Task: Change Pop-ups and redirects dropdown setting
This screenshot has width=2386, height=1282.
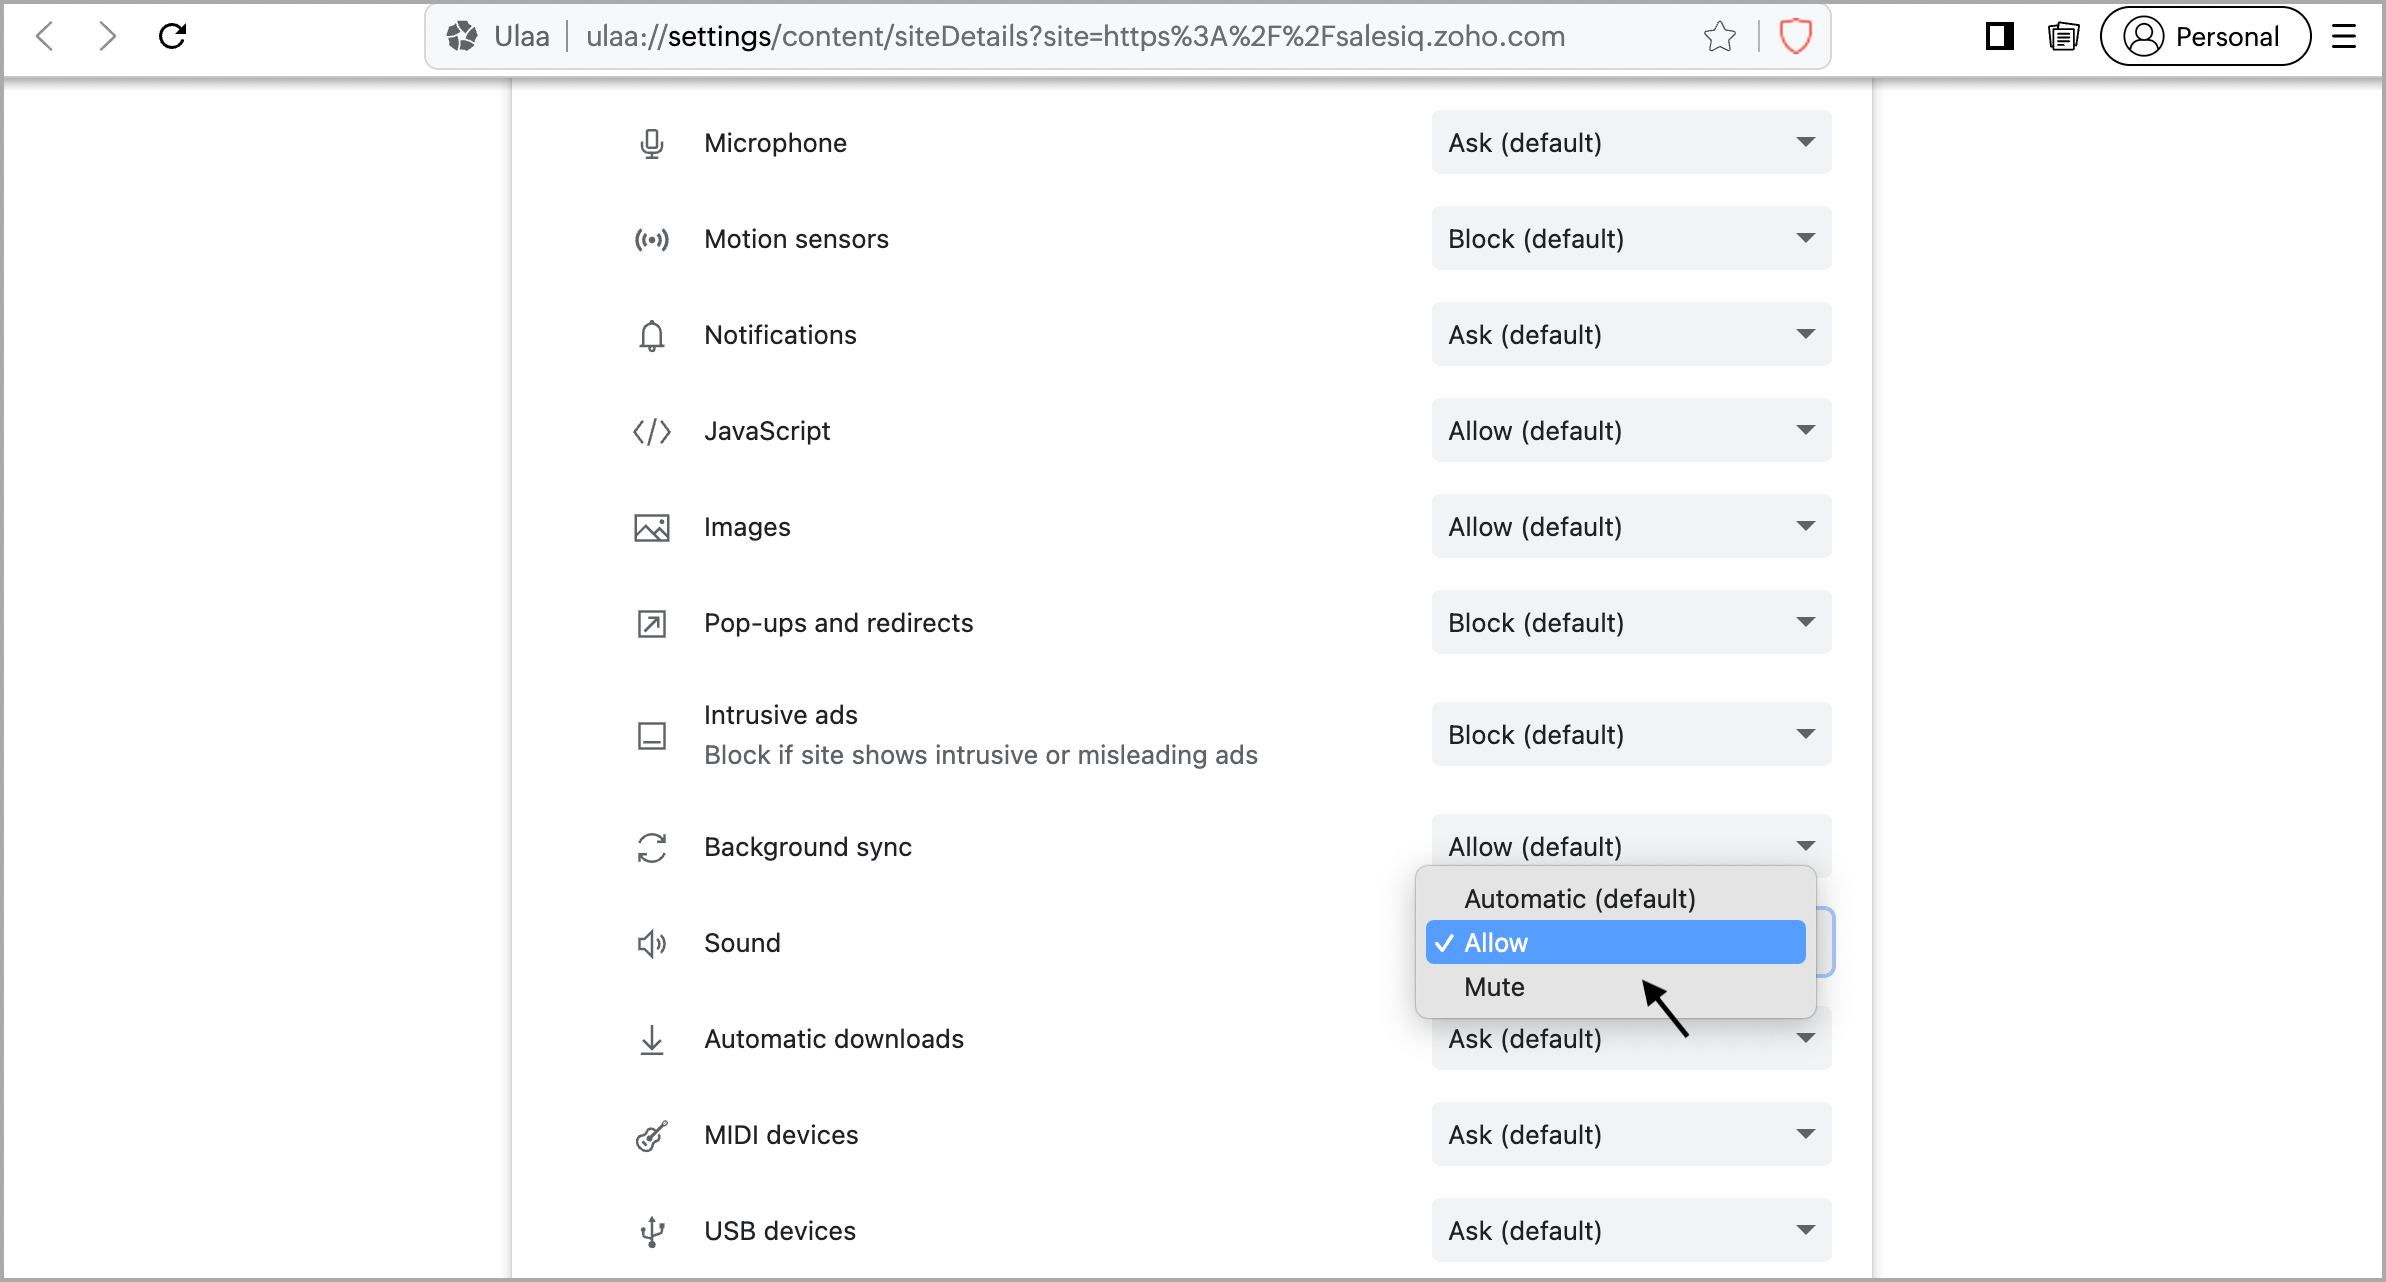Action: [x=1631, y=623]
